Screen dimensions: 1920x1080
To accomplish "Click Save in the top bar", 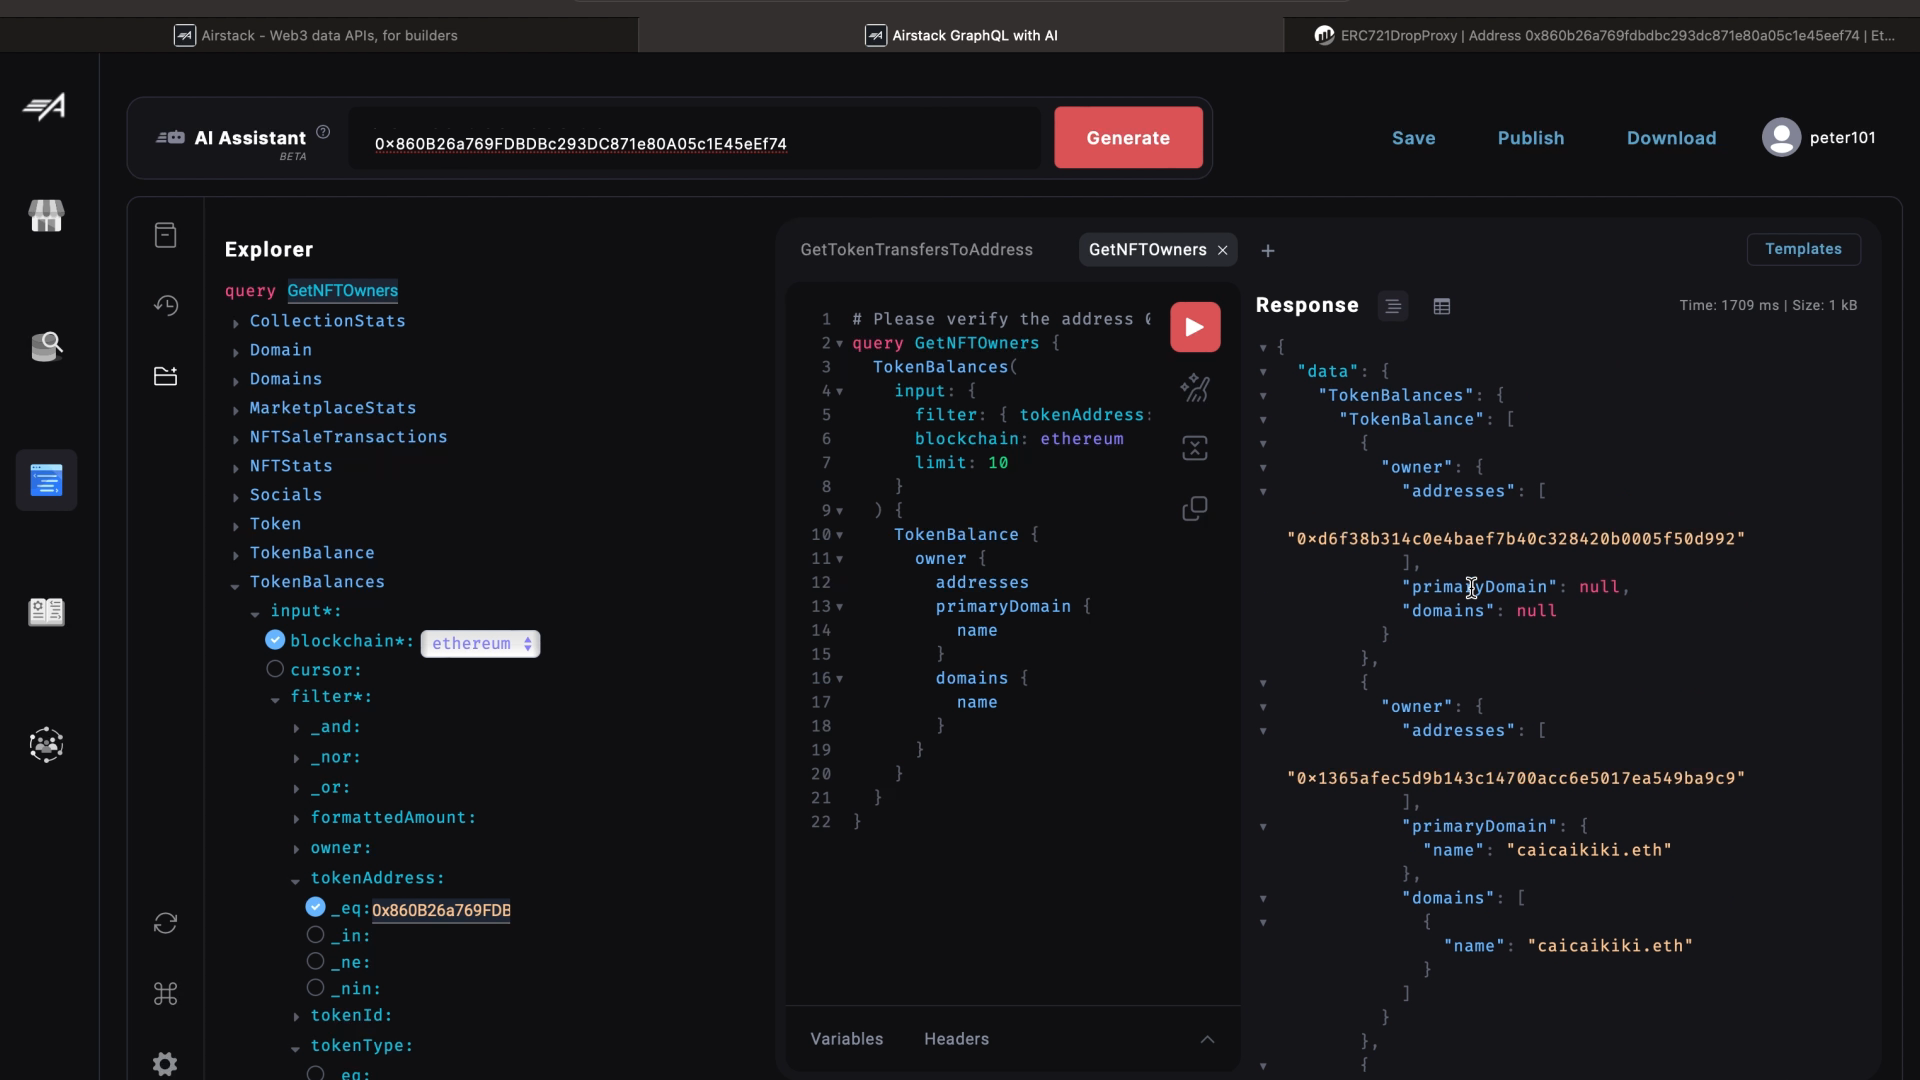I will click(1413, 138).
